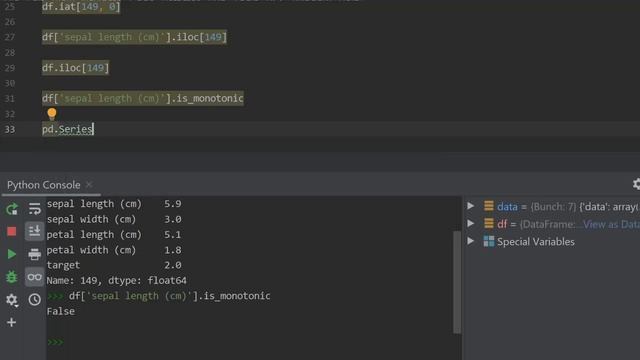Image resolution: width=640 pixels, height=360 pixels.
Task: Execute the current statement with the green arrow
Action: coord(12,254)
